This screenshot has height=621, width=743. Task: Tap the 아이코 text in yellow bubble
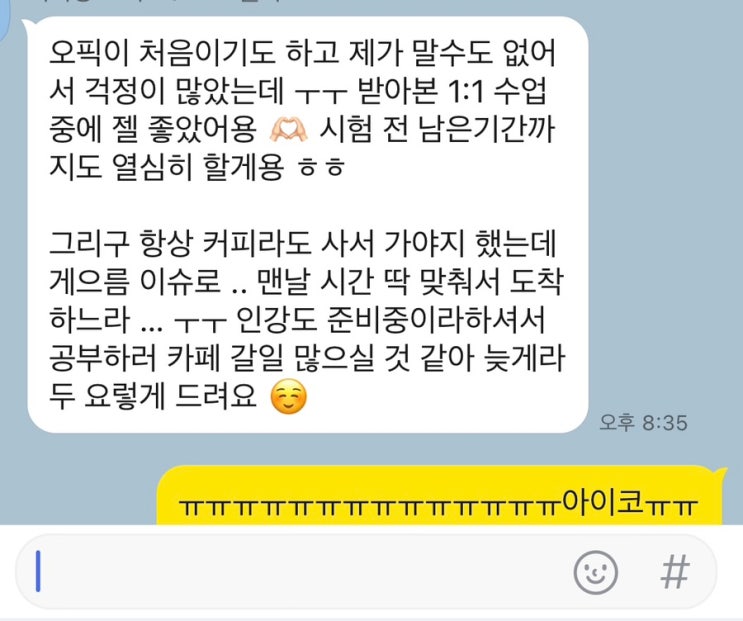click(x=602, y=504)
